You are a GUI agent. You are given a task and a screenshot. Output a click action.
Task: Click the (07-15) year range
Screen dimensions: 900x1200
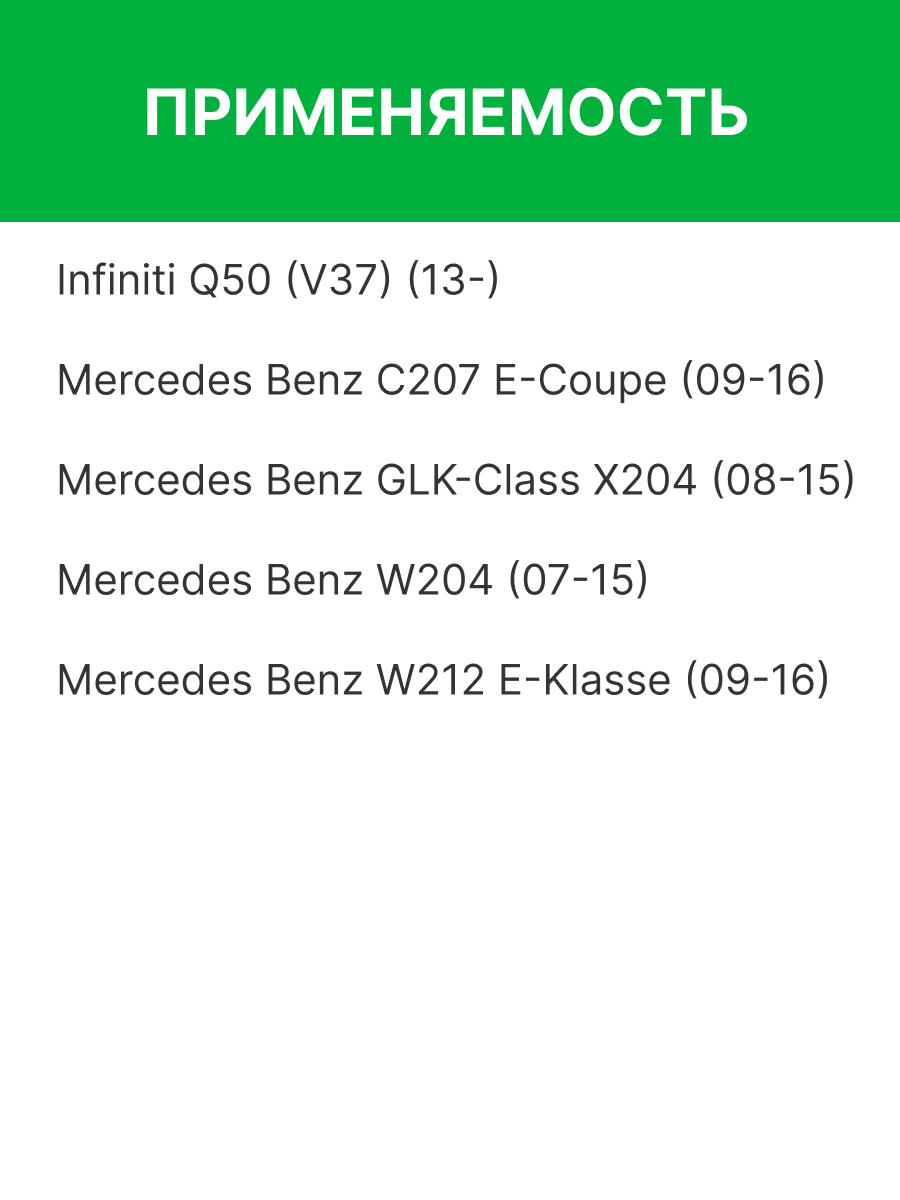coord(578,581)
